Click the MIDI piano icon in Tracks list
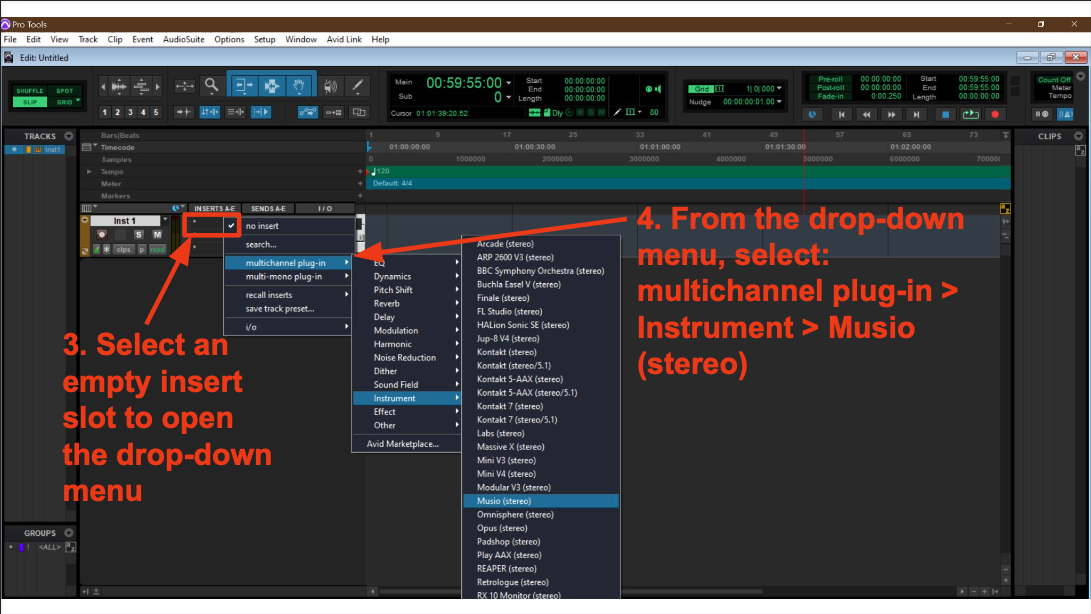Viewport: 1091px width, 614px height. pos(38,150)
